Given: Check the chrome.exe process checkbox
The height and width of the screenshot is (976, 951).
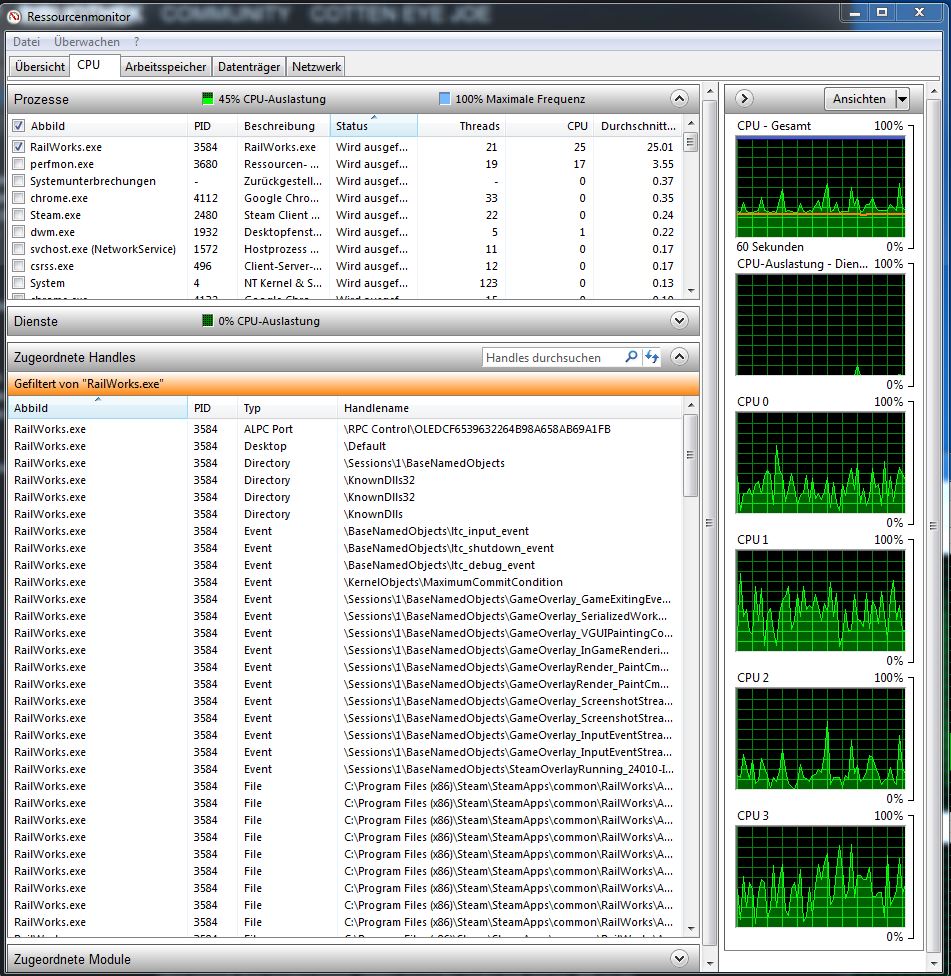Looking at the screenshot, I should pyautogui.click(x=19, y=198).
